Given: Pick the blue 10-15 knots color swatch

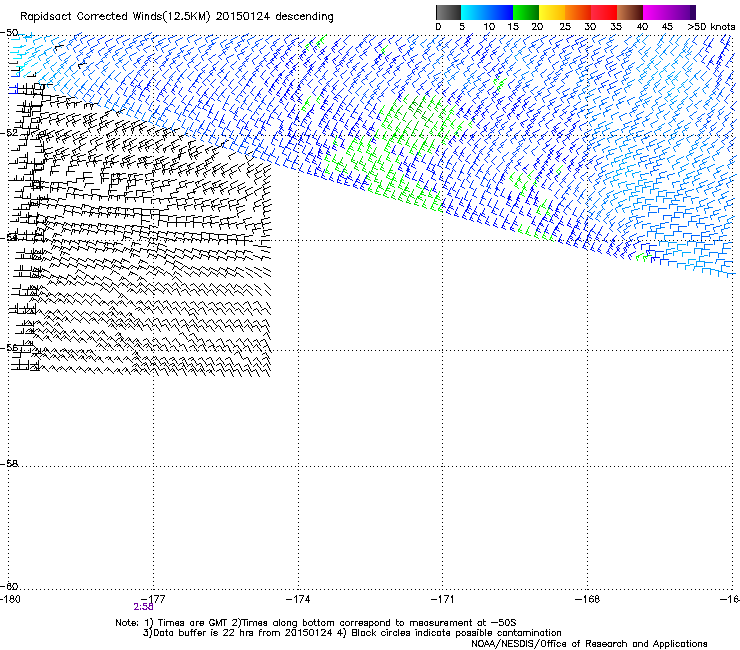Looking at the screenshot, I should (500, 12).
